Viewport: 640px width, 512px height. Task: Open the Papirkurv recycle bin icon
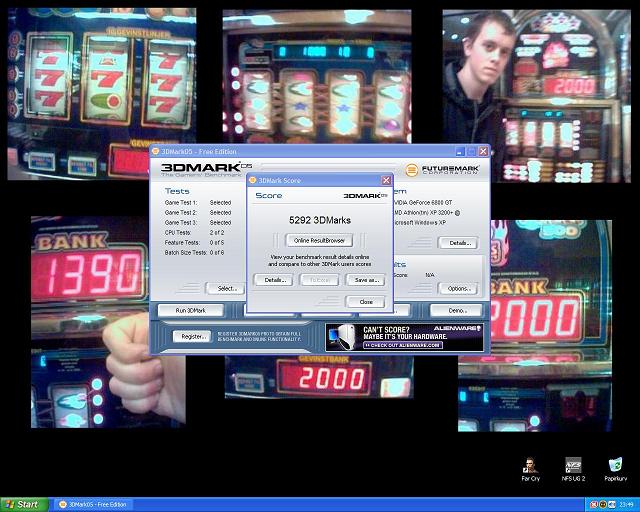click(x=616, y=469)
